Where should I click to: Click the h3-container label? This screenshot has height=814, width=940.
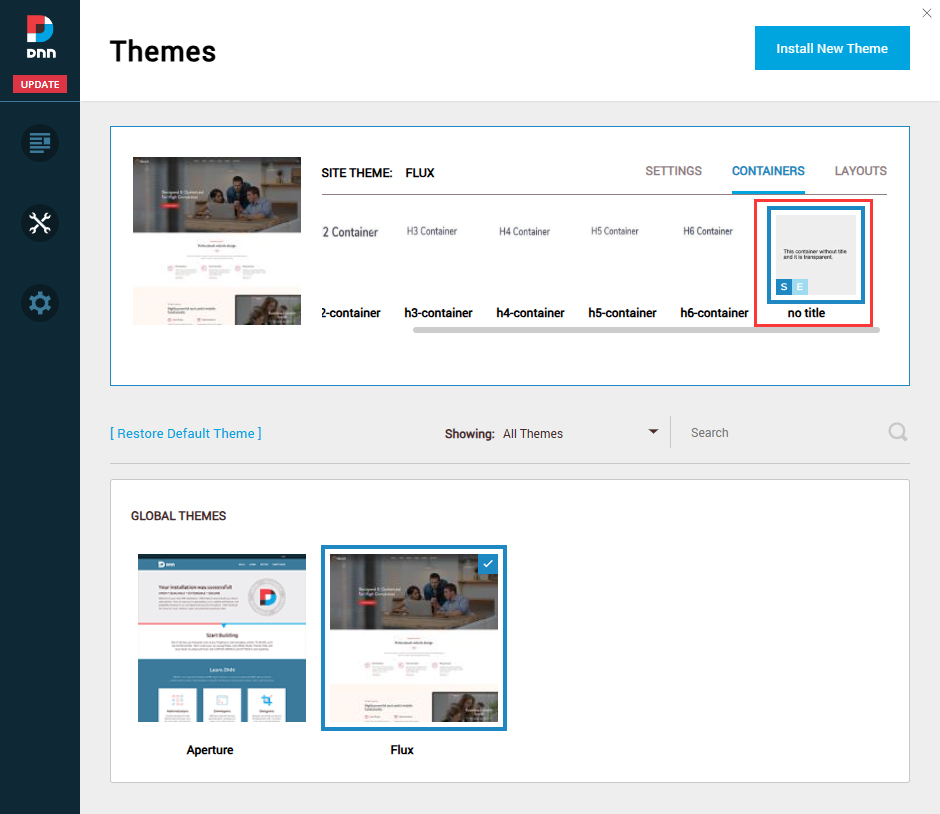438,313
